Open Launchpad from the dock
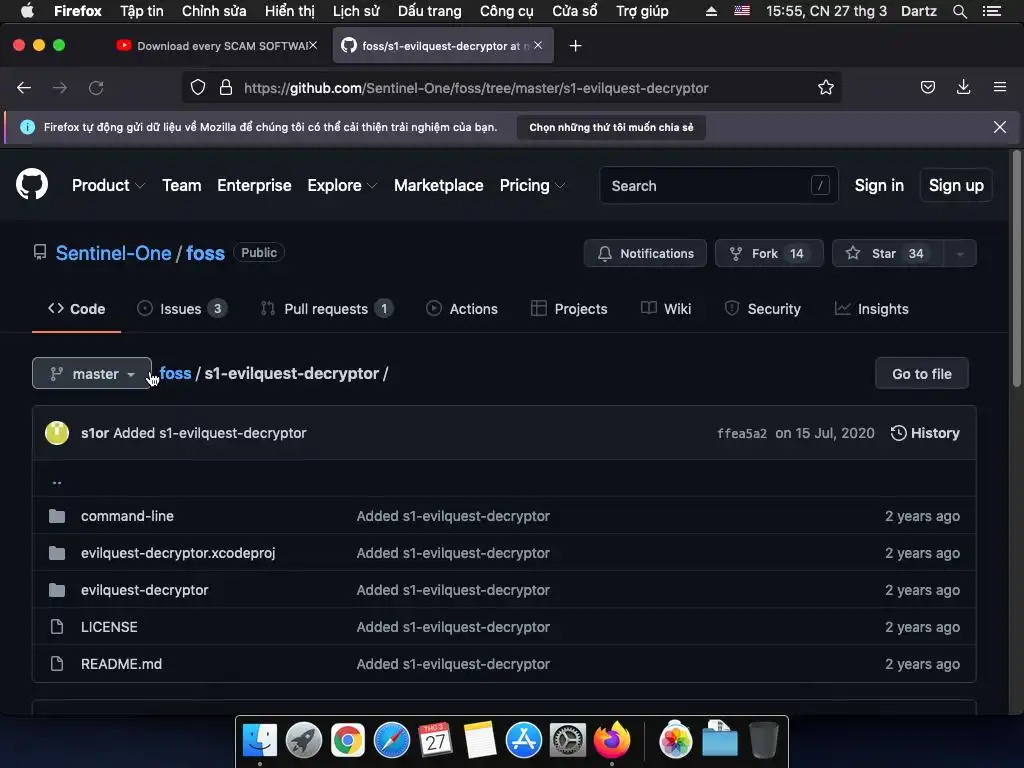Screen dimensions: 1024x768 coord(304,741)
